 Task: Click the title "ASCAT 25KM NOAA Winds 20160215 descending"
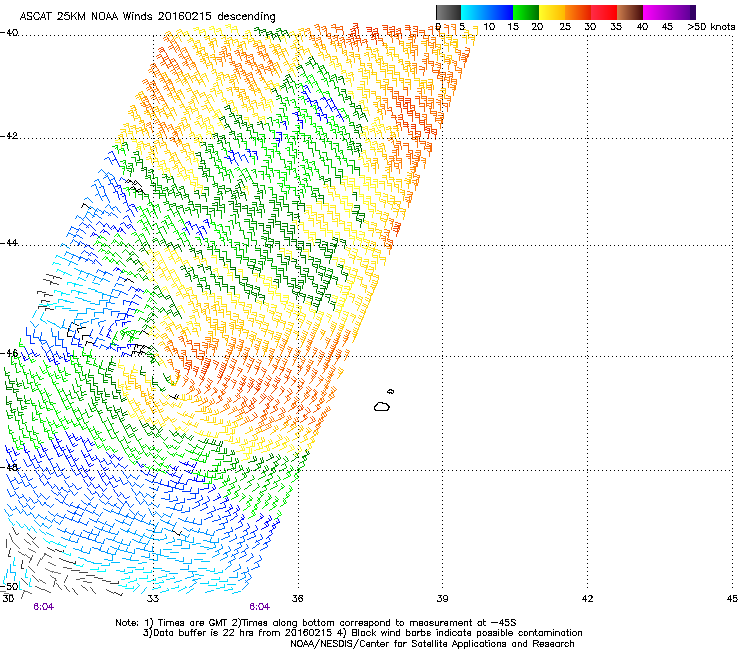pos(148,16)
